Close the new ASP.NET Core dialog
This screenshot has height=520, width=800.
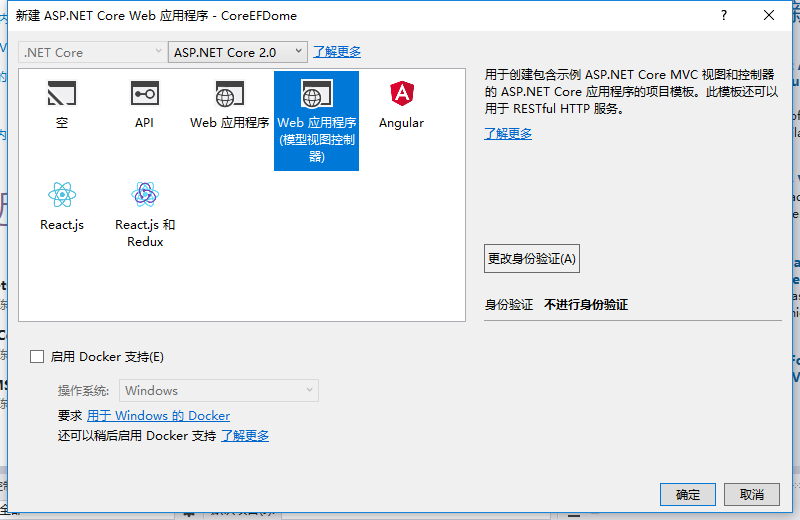click(x=769, y=15)
